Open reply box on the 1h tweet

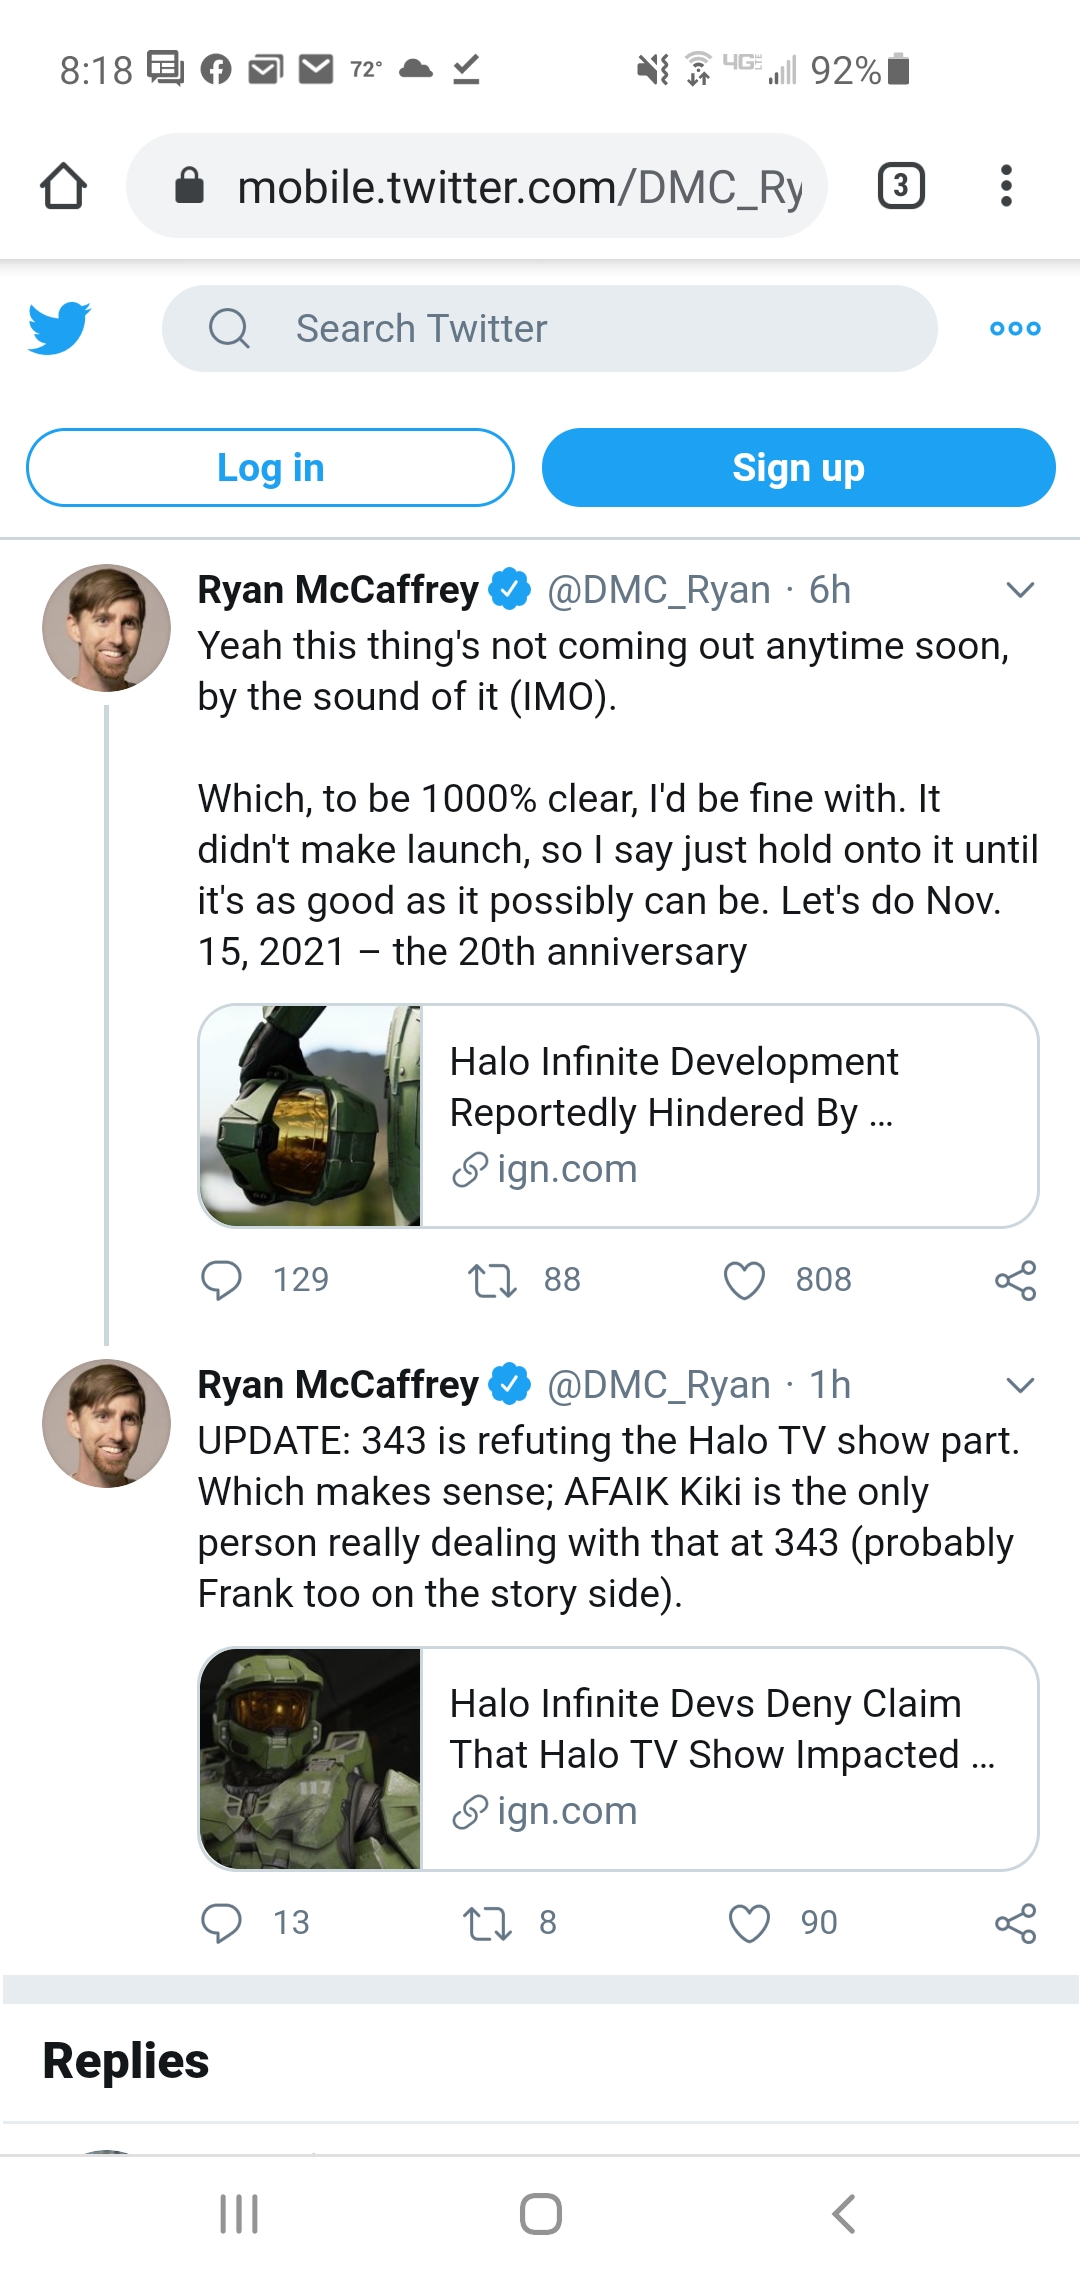(221, 1923)
